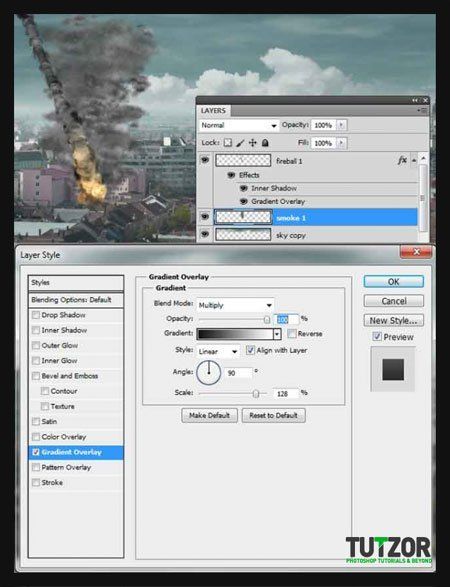Open the layer blend mode Normal dropdown
The image size is (450, 587).
[x=239, y=125]
